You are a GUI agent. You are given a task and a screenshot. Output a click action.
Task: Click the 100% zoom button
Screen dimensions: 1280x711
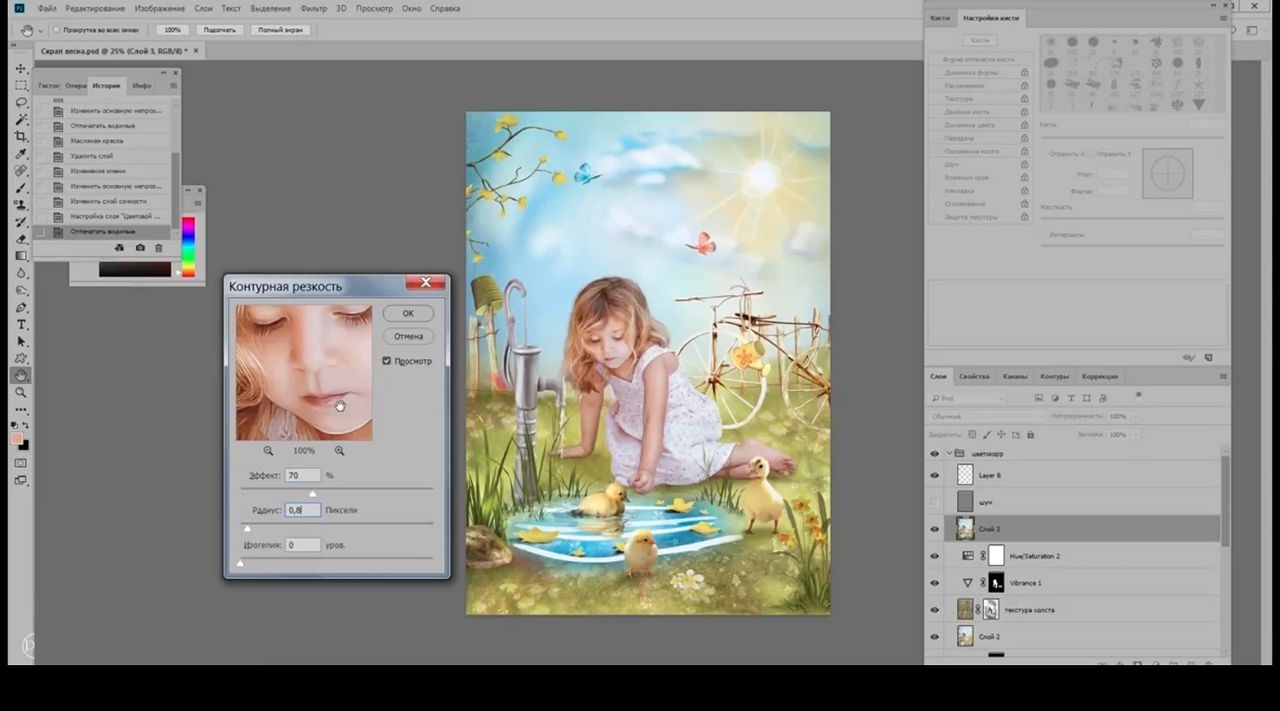click(172, 30)
